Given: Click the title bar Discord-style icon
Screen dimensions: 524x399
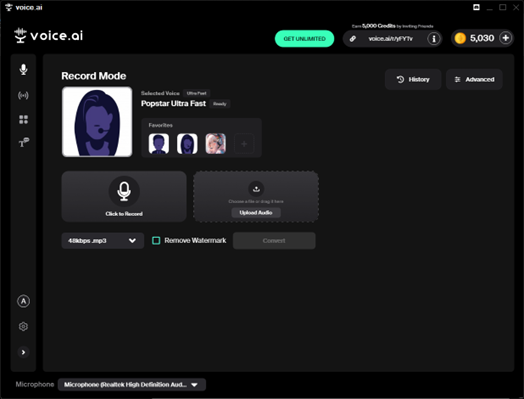Looking at the screenshot, I should pyautogui.click(x=477, y=7).
